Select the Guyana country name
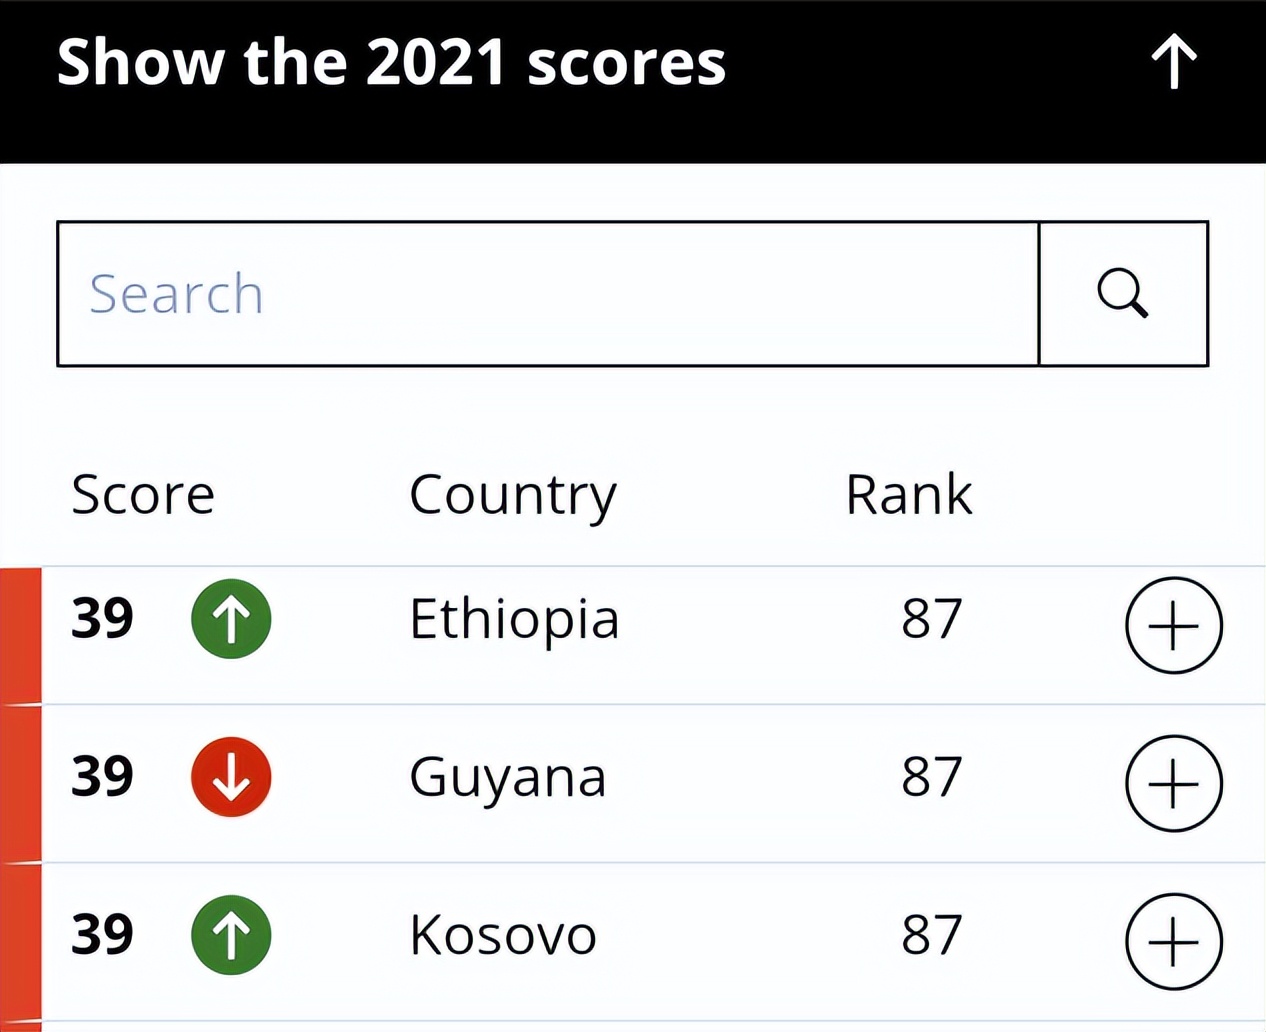Viewport: 1266px width, 1032px height. (507, 777)
